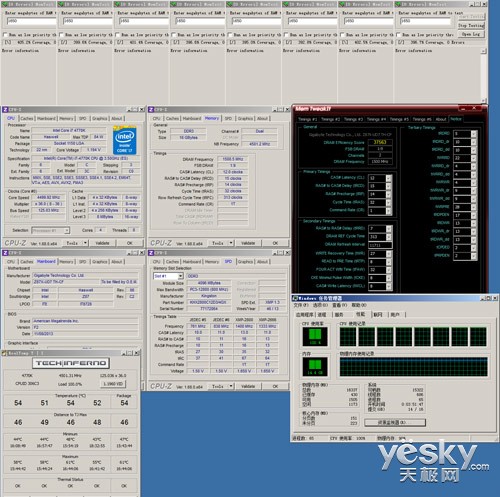Click the RAM megabytes field in the rightmost MemTest window

pos(425,21)
